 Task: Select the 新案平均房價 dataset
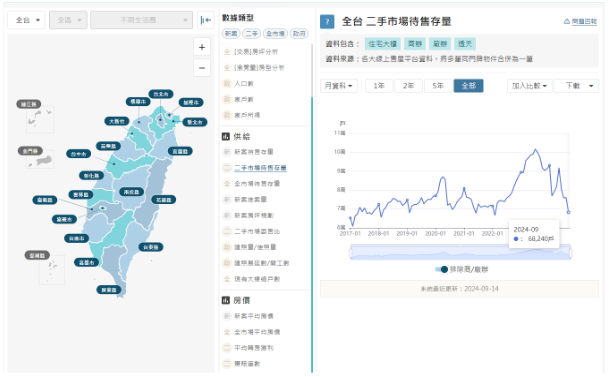tap(254, 316)
